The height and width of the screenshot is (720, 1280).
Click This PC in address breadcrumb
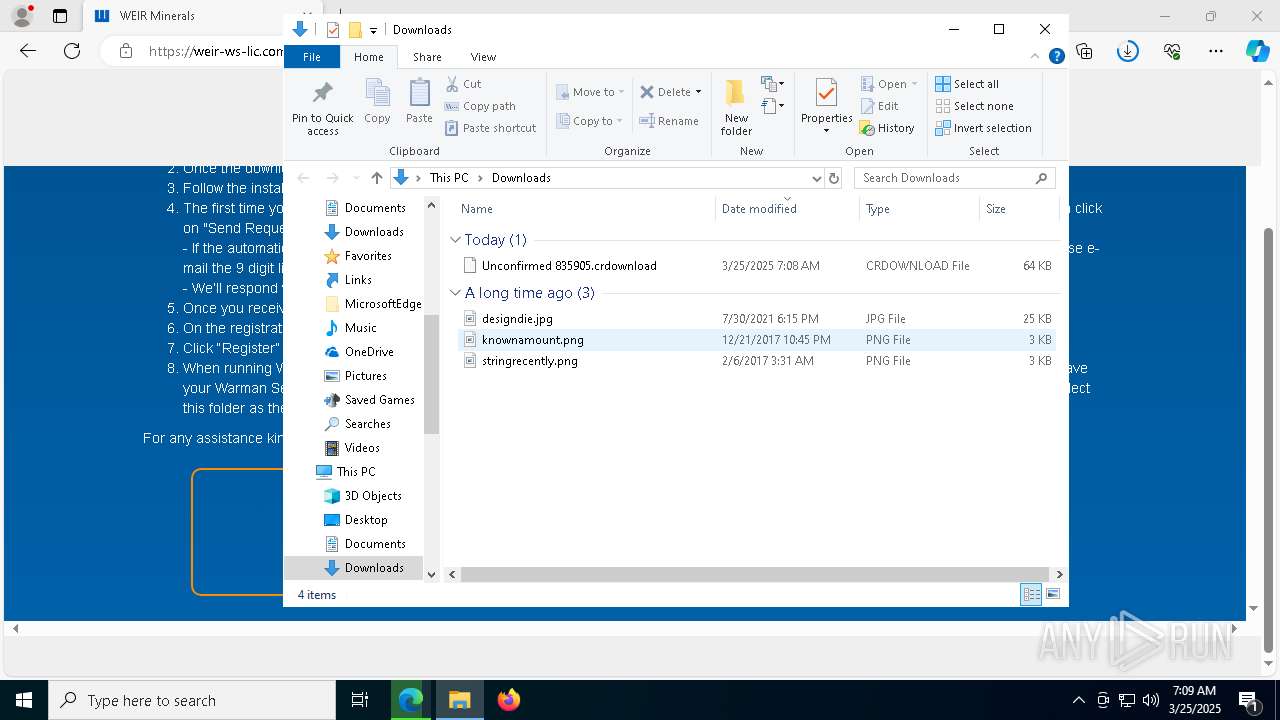(449, 178)
